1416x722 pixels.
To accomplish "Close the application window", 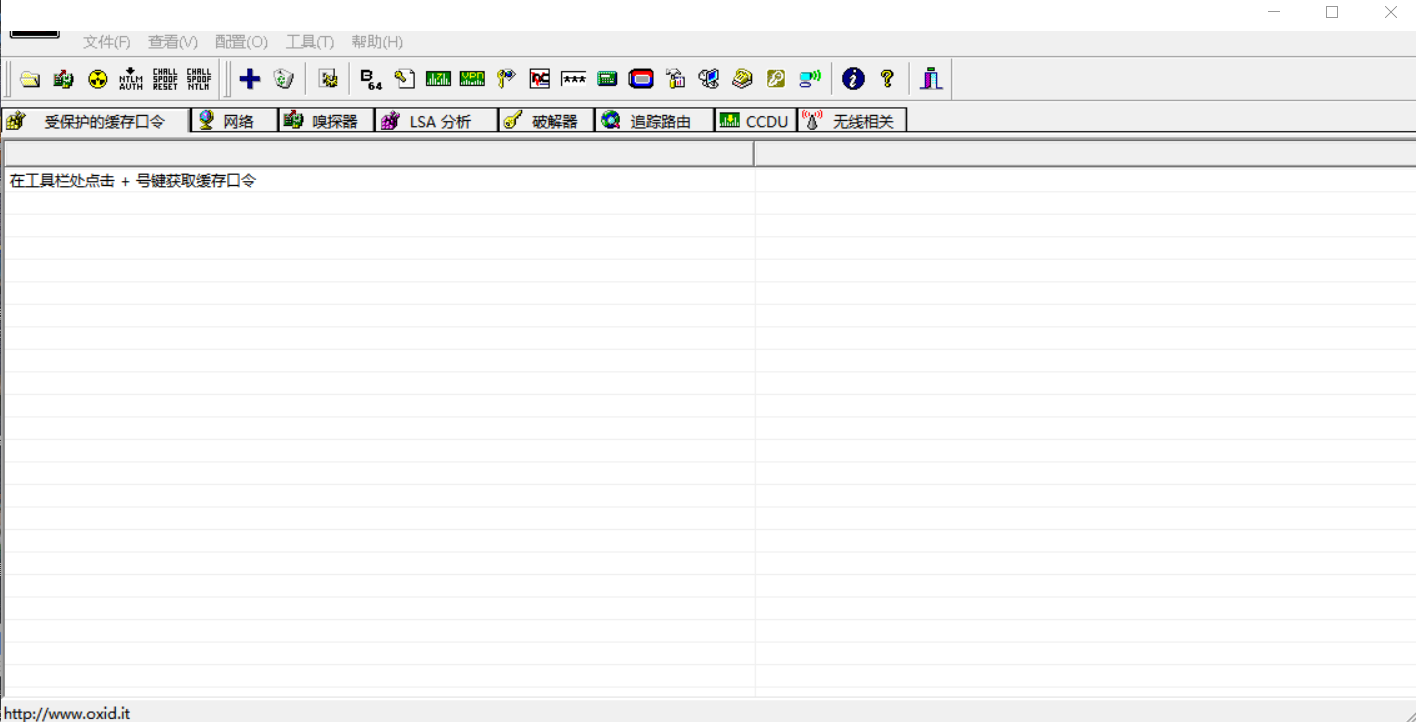I will pyautogui.click(x=1390, y=12).
